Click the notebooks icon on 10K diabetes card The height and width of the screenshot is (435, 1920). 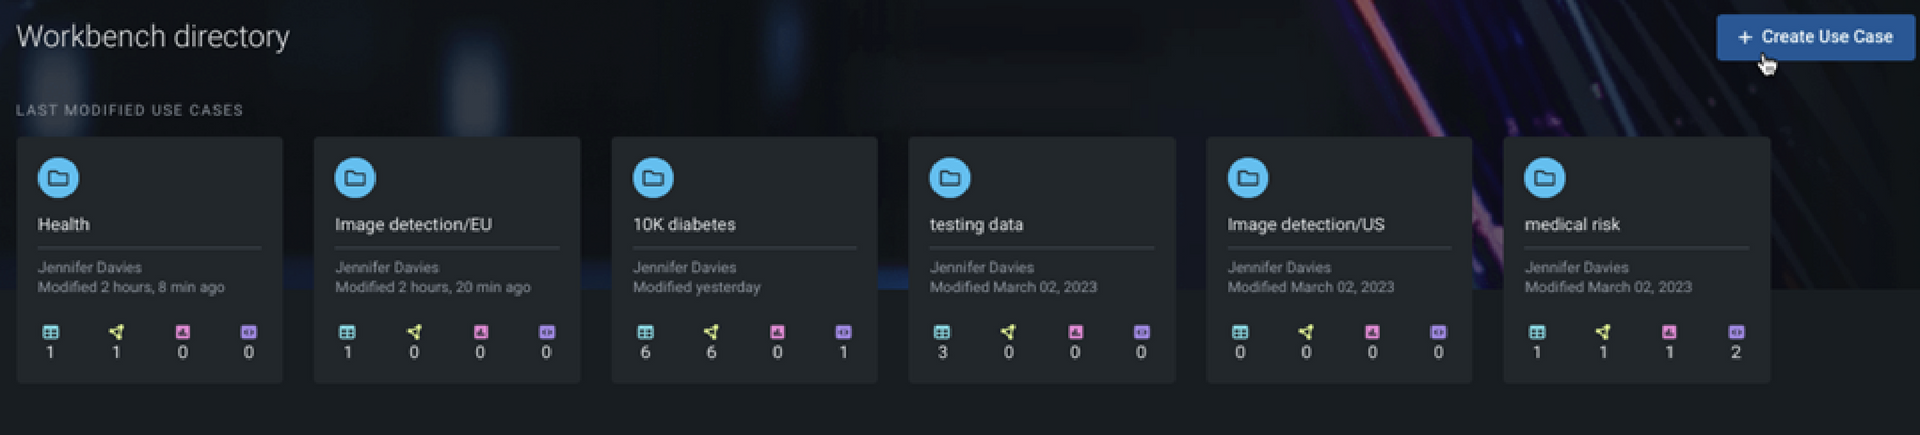tap(843, 332)
